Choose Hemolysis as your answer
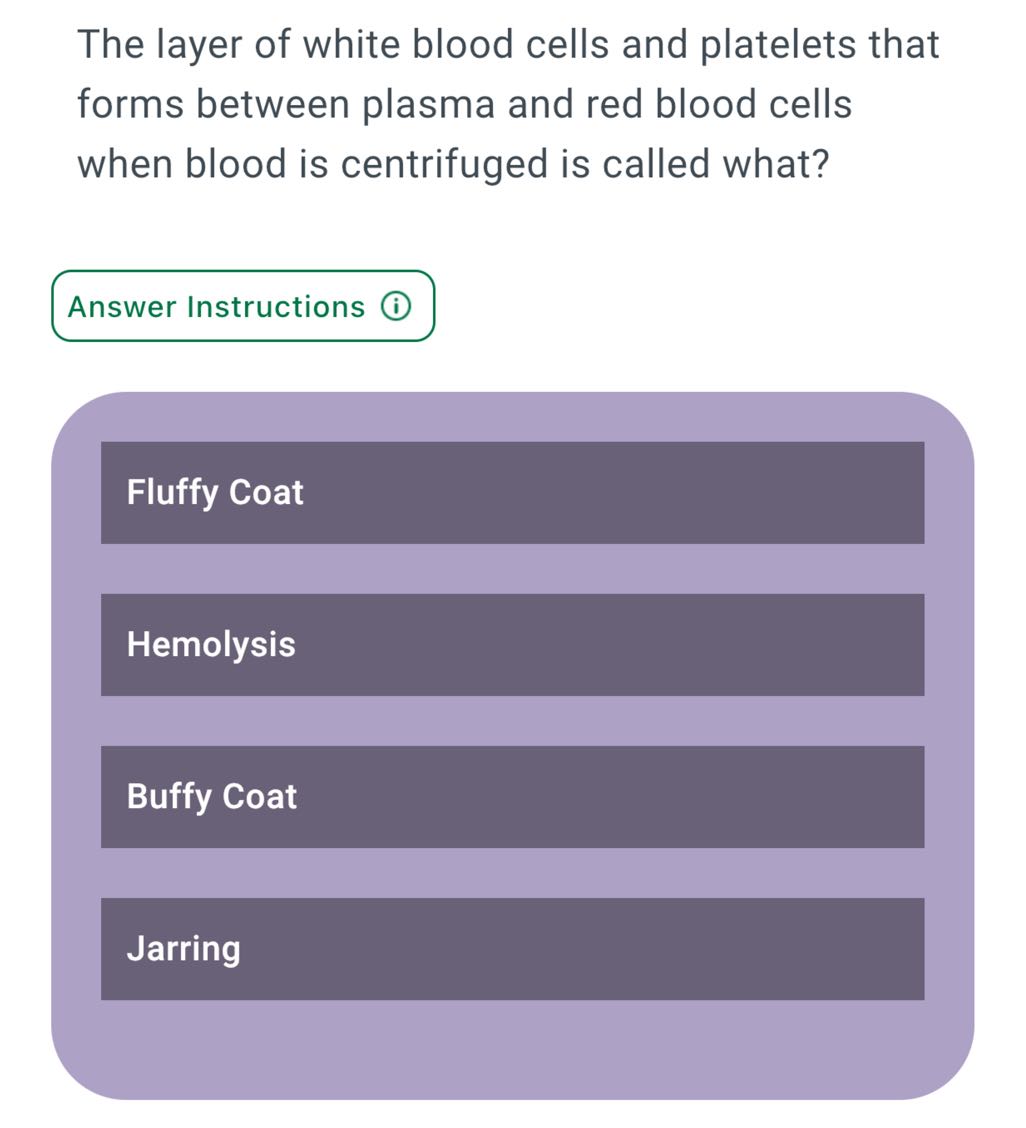Viewport: 1026px width, 1128px height. pyautogui.click(x=512, y=645)
